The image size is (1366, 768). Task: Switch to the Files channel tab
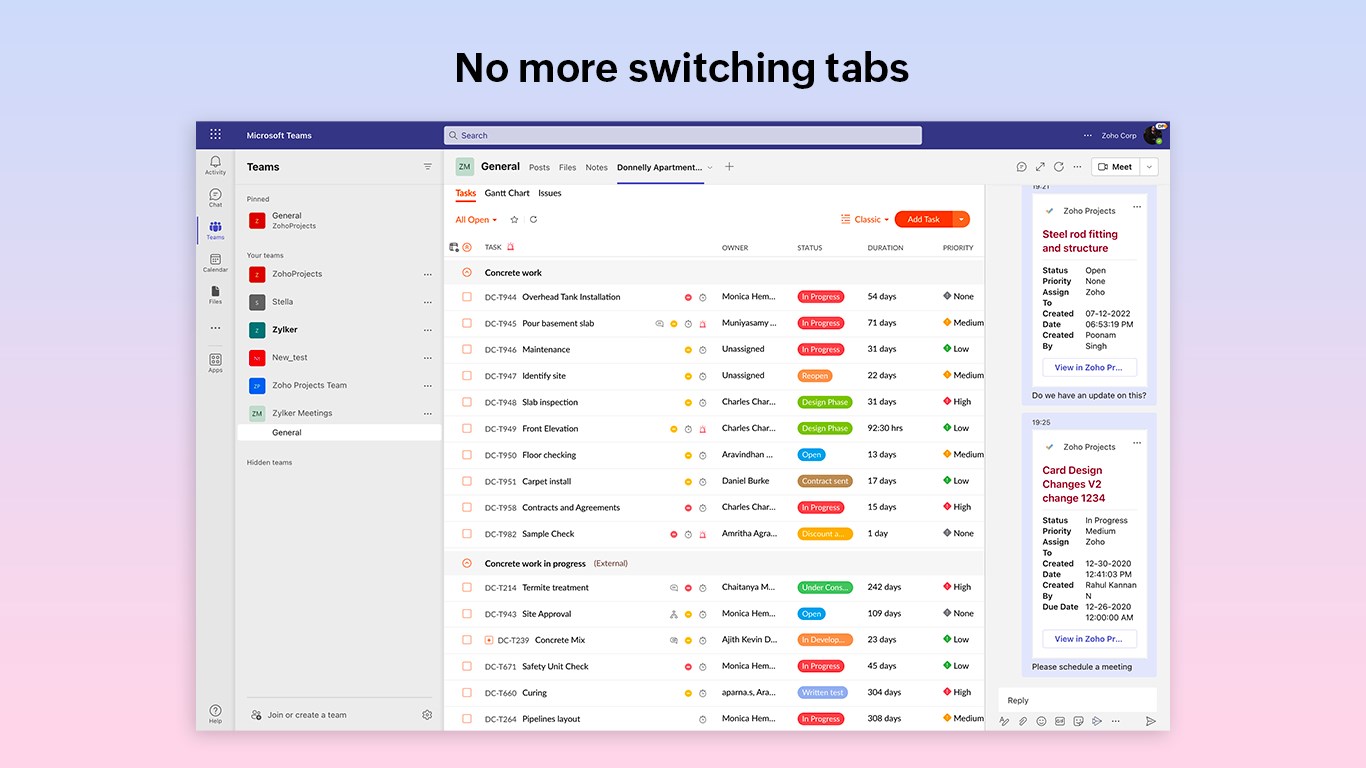click(567, 168)
